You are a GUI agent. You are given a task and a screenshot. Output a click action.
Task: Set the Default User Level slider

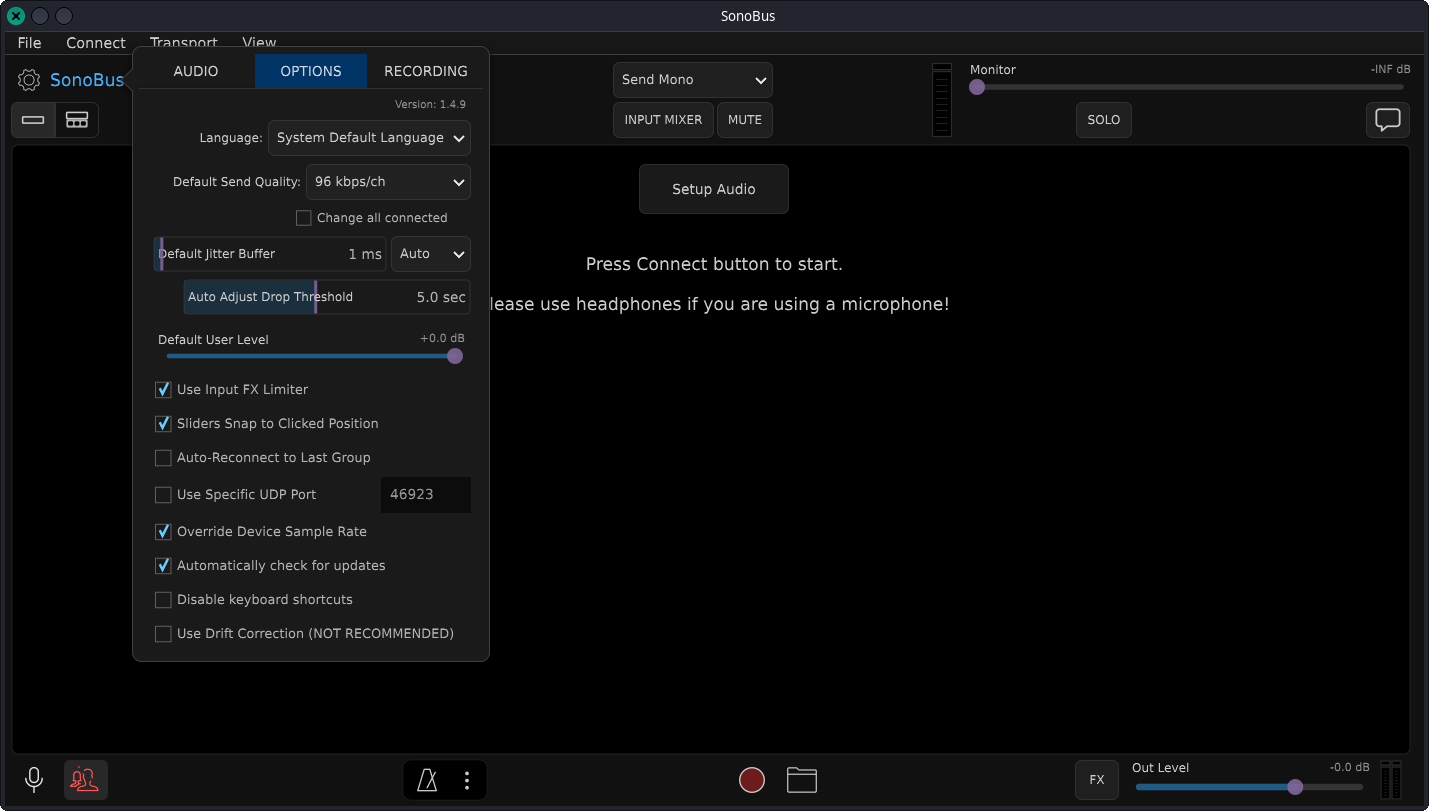click(x=311, y=356)
